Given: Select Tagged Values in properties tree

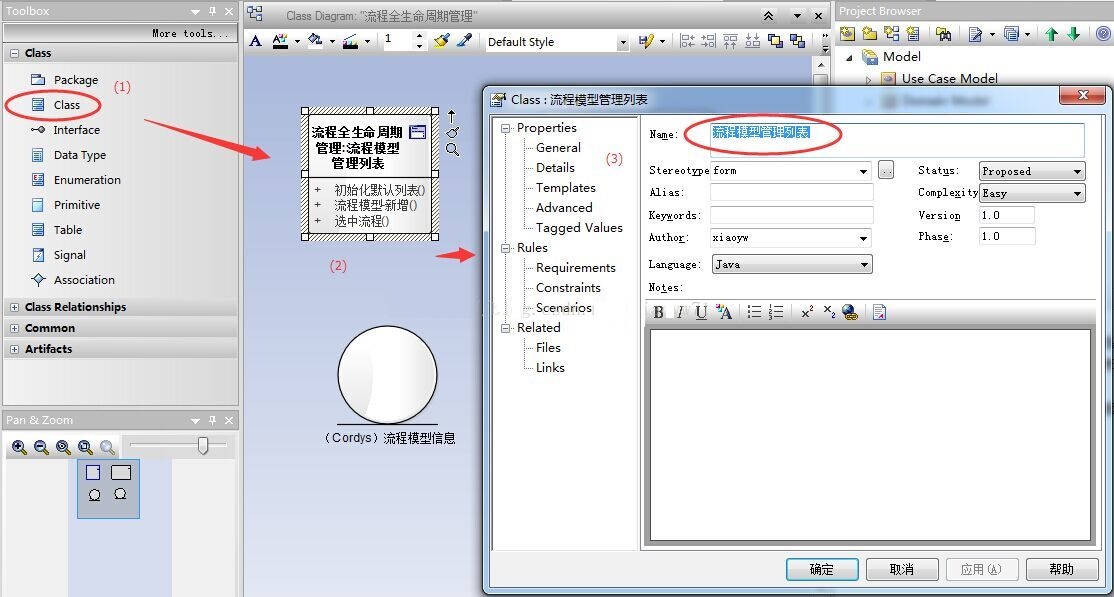Looking at the screenshot, I should pos(579,228).
